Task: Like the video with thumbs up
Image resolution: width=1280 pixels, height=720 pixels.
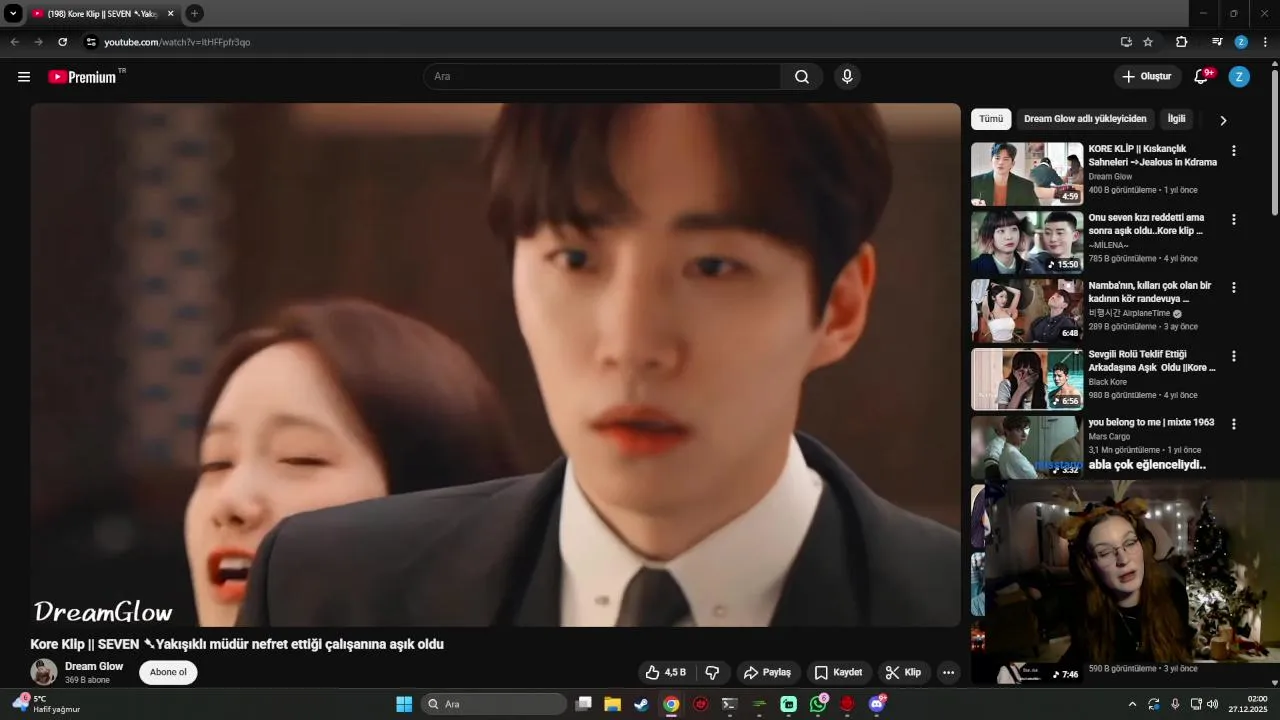Action: pos(665,672)
